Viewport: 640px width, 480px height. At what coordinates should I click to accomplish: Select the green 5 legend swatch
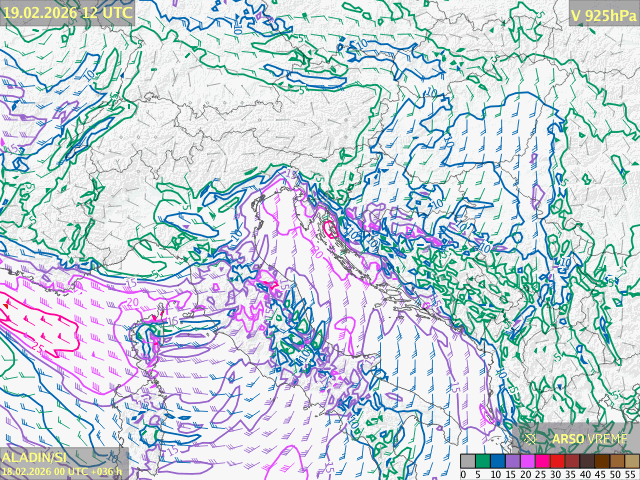[483, 462]
